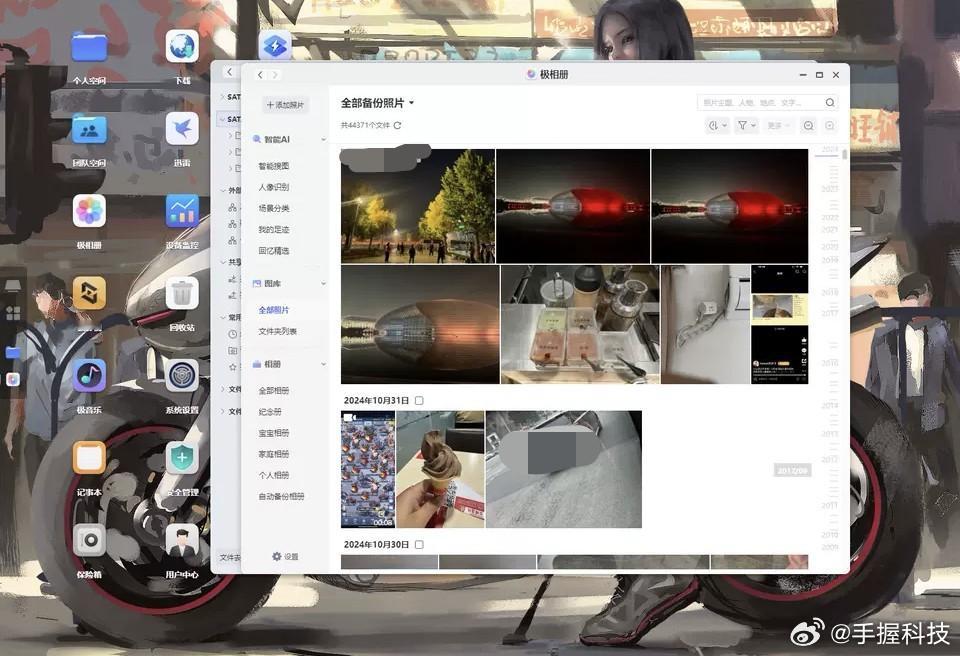Open the game video thumbnail under 2024年10月31日
This screenshot has height=656, width=960.
coord(368,469)
